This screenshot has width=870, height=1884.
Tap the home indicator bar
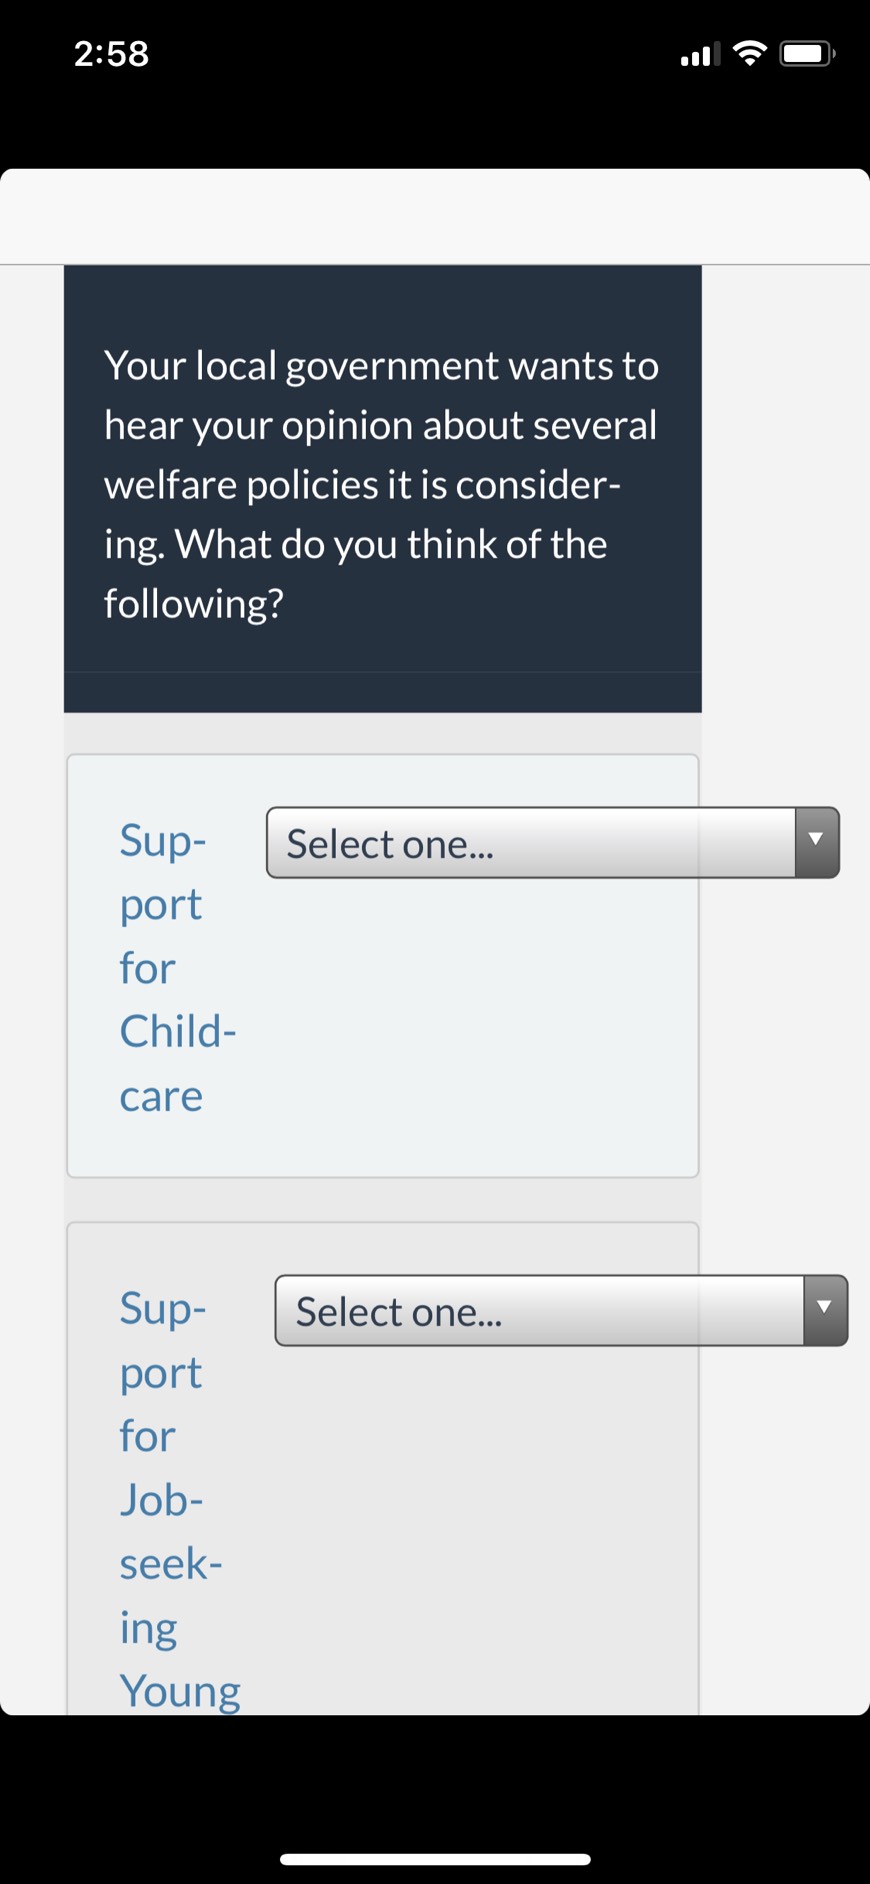coord(435,1860)
